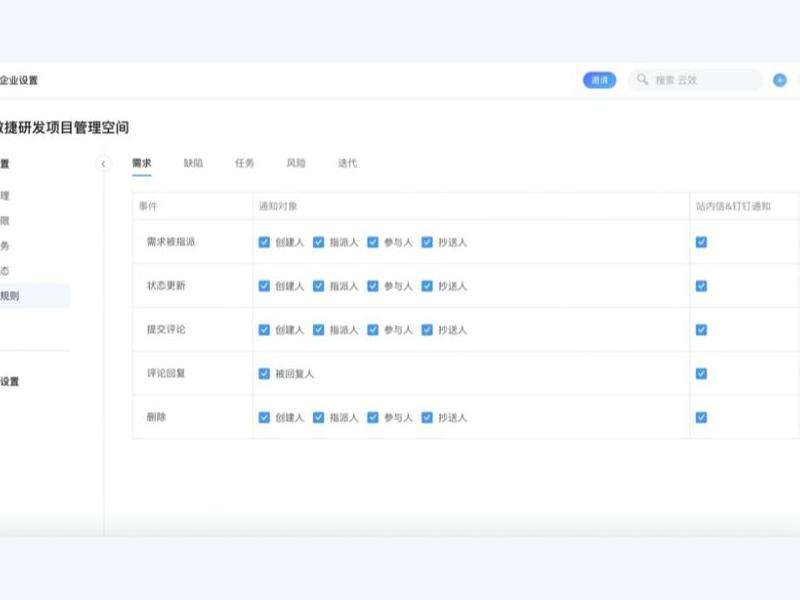Collapse the settings sidebar using the left chevron
This screenshot has height=600, width=800.
pos(101,163)
